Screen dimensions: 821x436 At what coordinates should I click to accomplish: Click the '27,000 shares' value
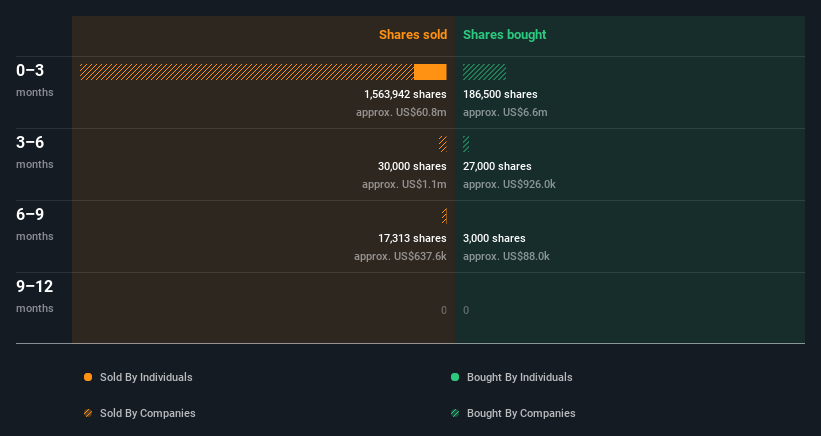pyautogui.click(x=497, y=166)
